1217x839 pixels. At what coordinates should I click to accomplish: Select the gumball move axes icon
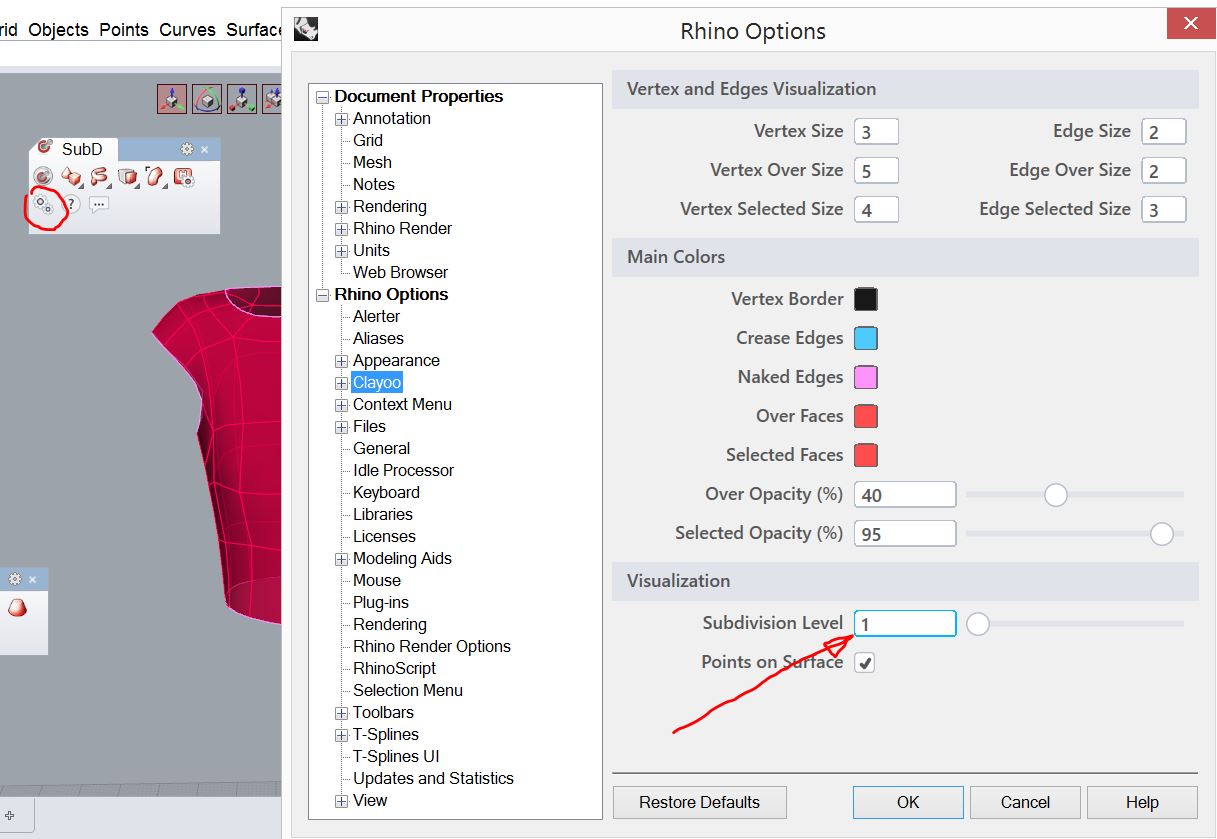(x=173, y=99)
